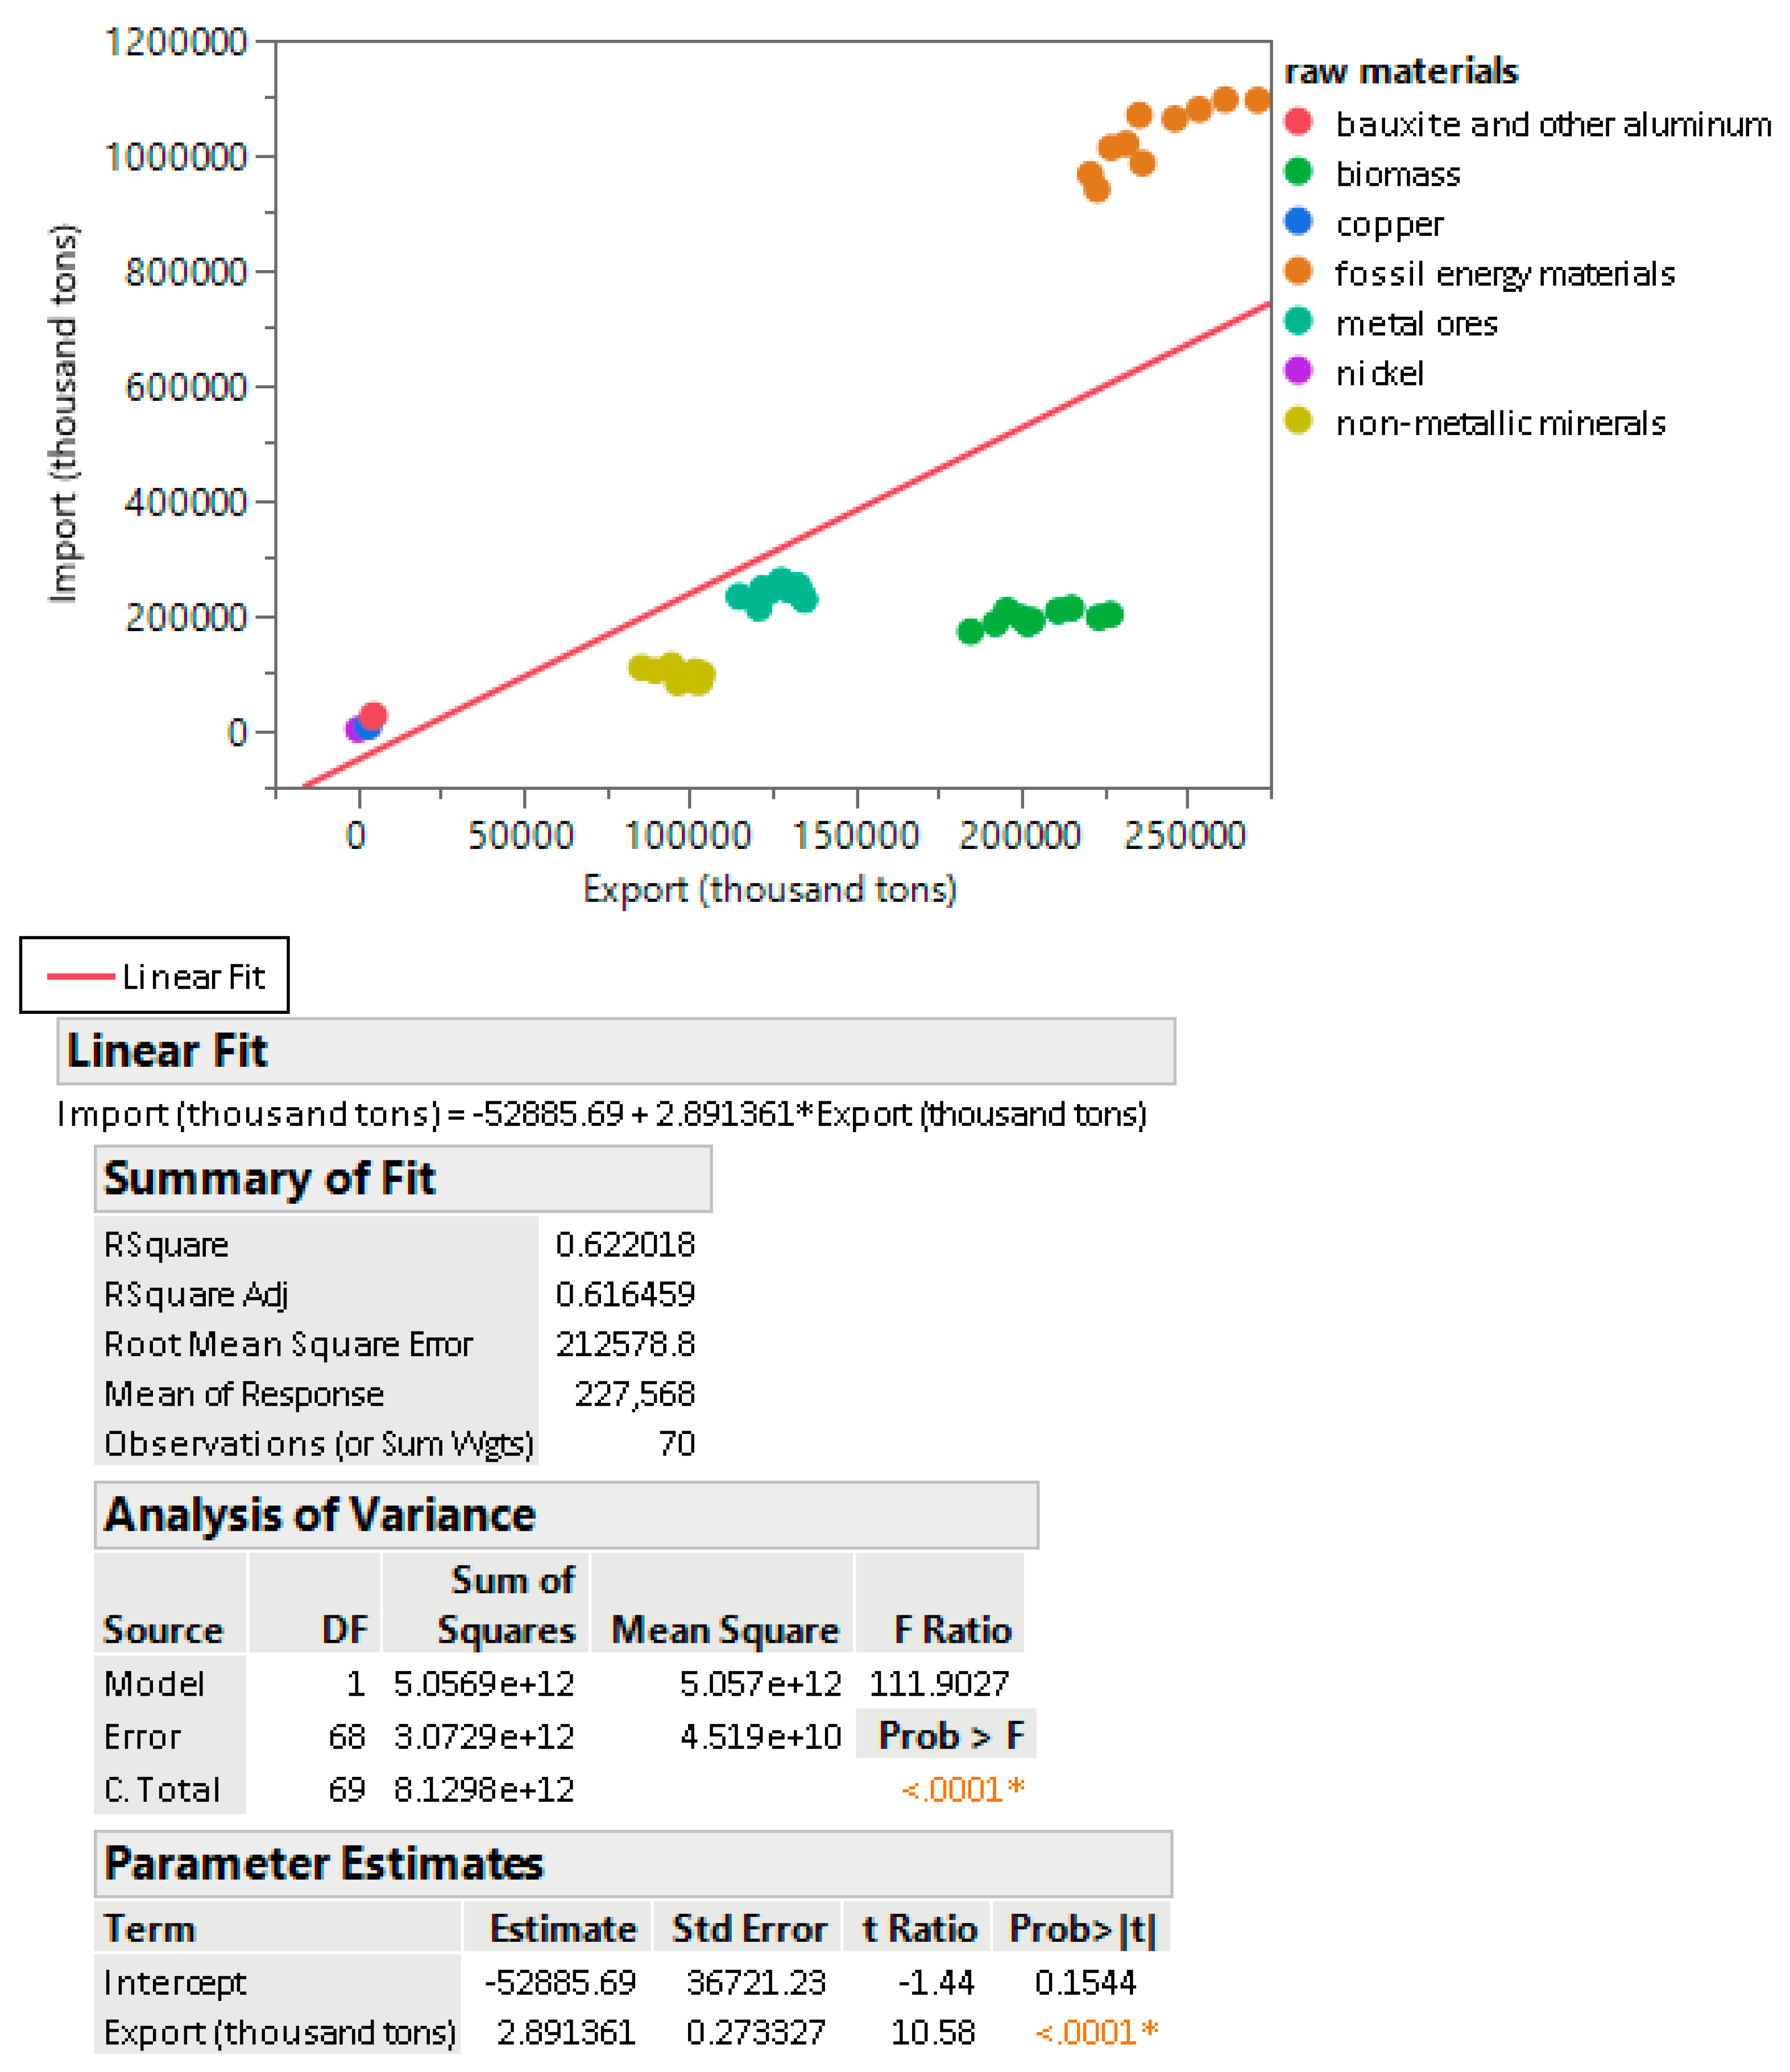Select Mean of Response value 227,568

point(634,1395)
